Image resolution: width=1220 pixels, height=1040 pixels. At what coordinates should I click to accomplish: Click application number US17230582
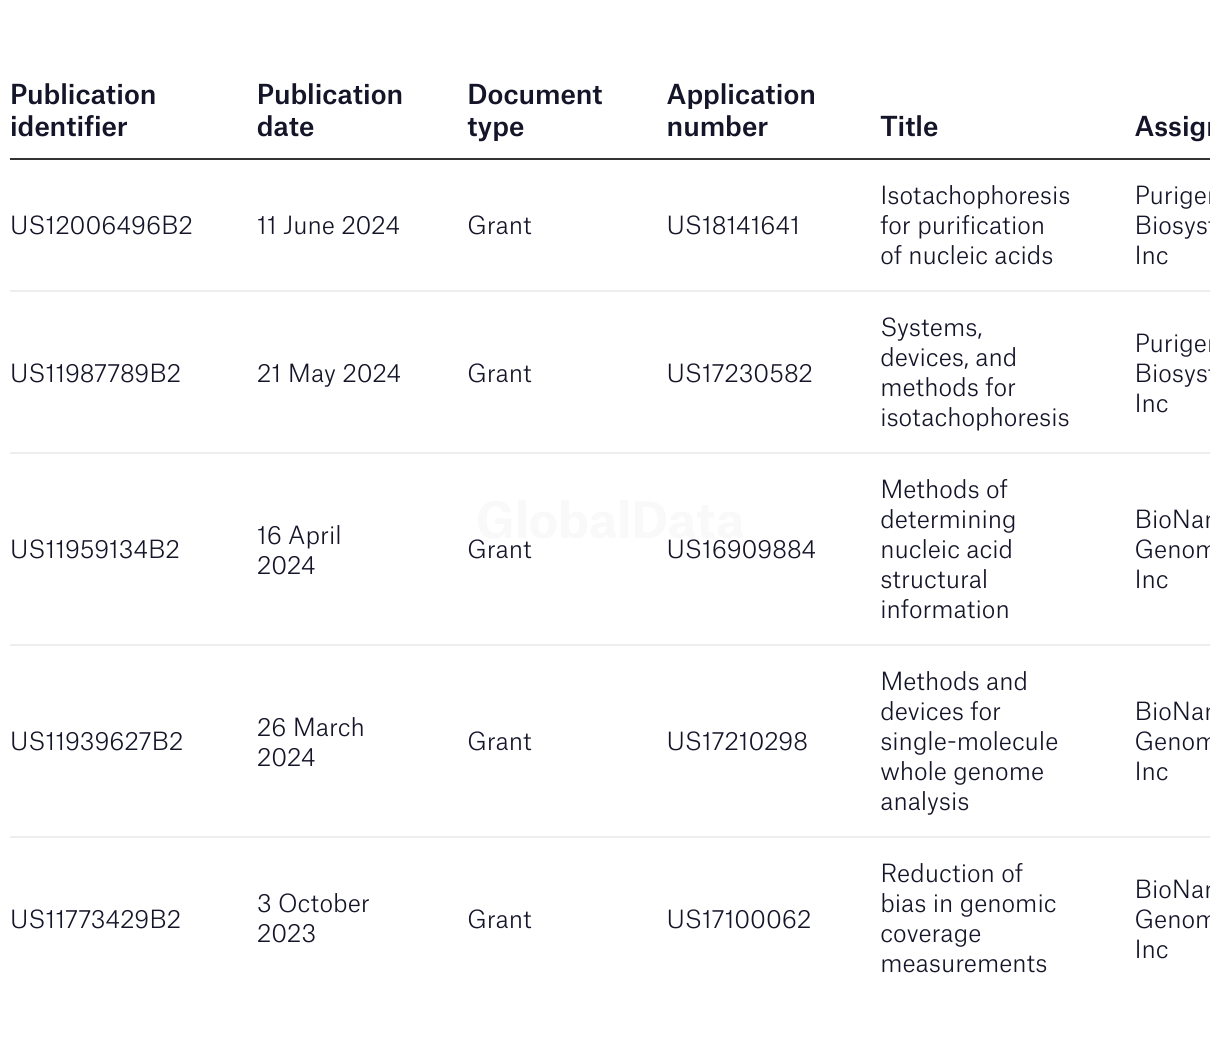tap(739, 374)
